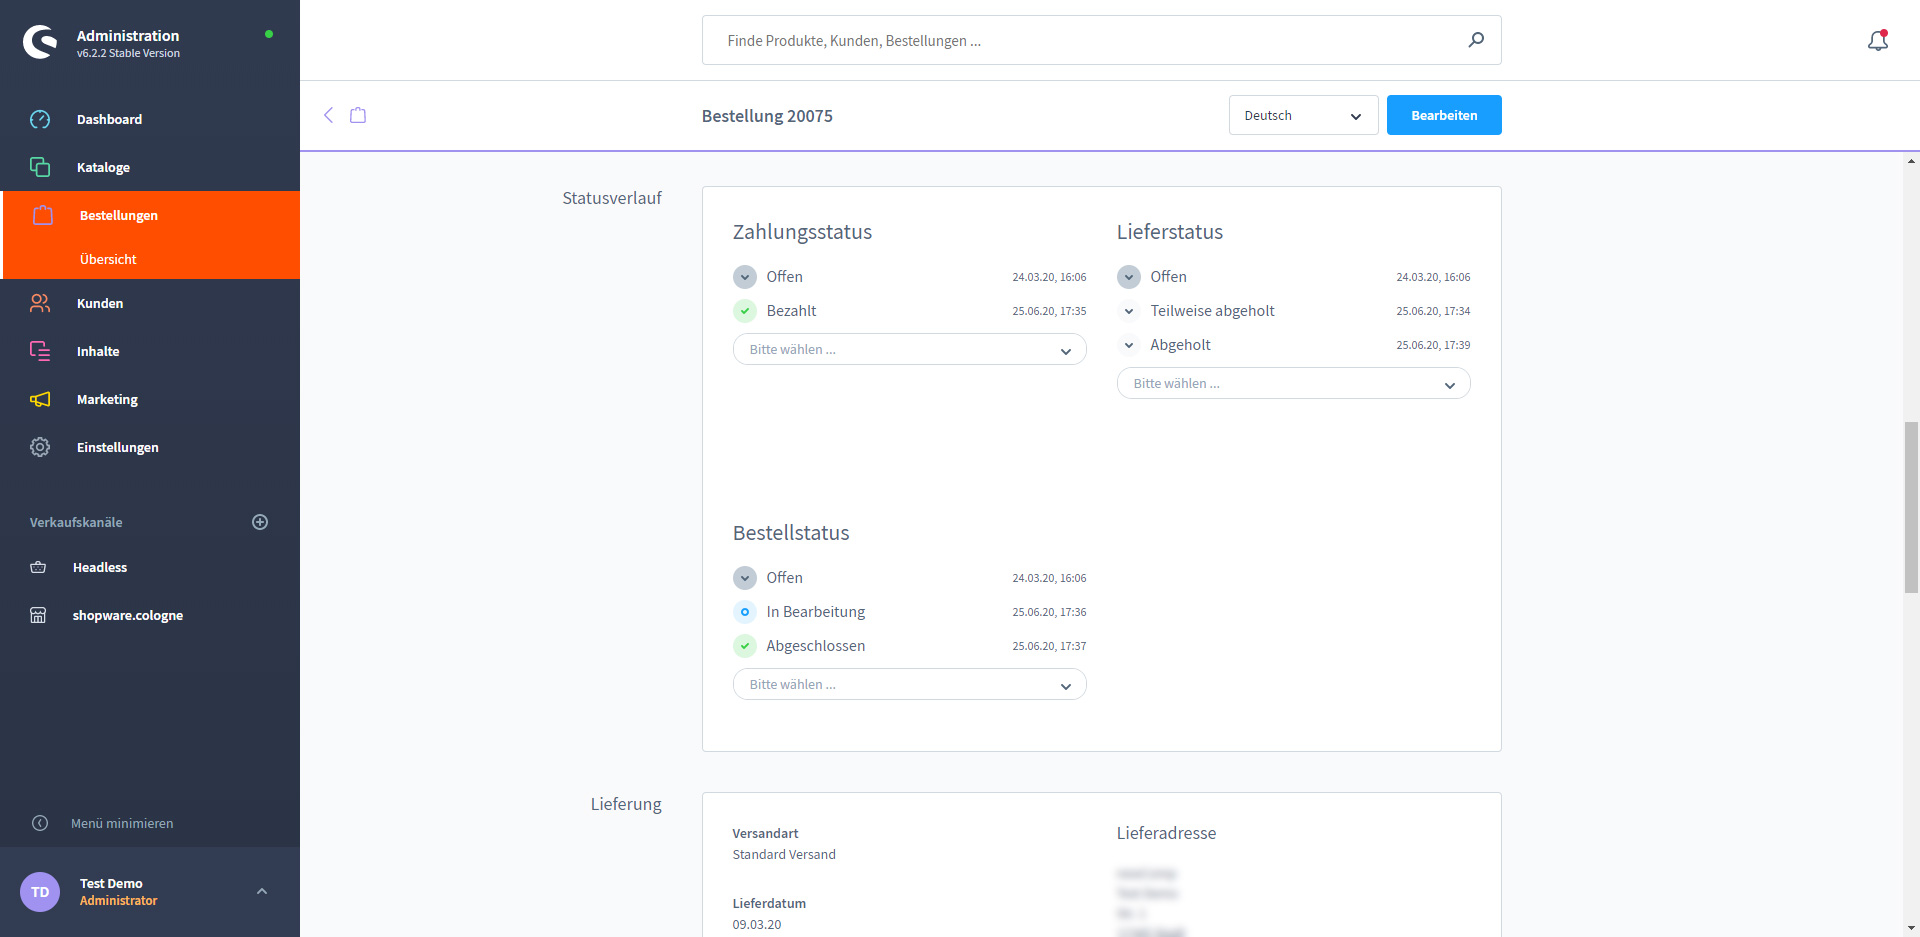Viewport: 1920px width, 937px height.
Task: Open Zahlungsstatus Bitte wählen dropdown
Action: pyautogui.click(x=909, y=349)
